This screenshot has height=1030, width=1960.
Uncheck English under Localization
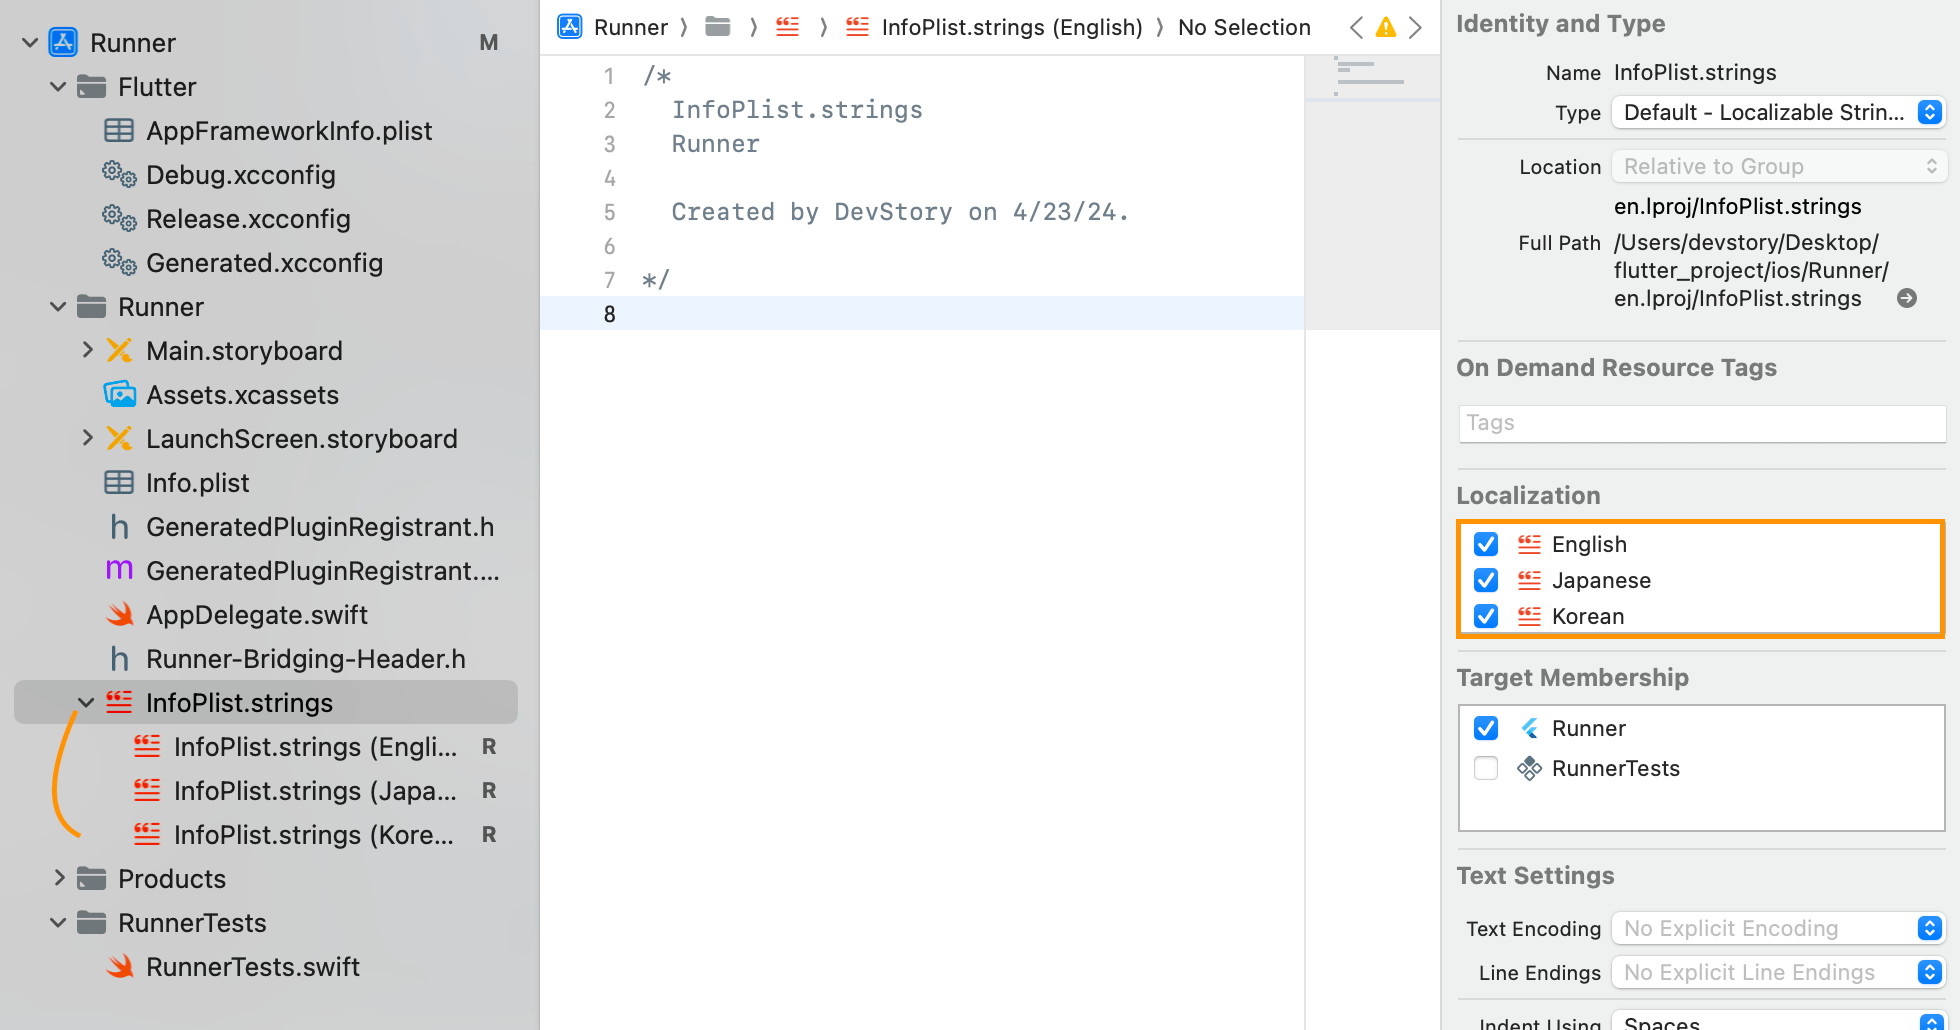tap(1485, 544)
